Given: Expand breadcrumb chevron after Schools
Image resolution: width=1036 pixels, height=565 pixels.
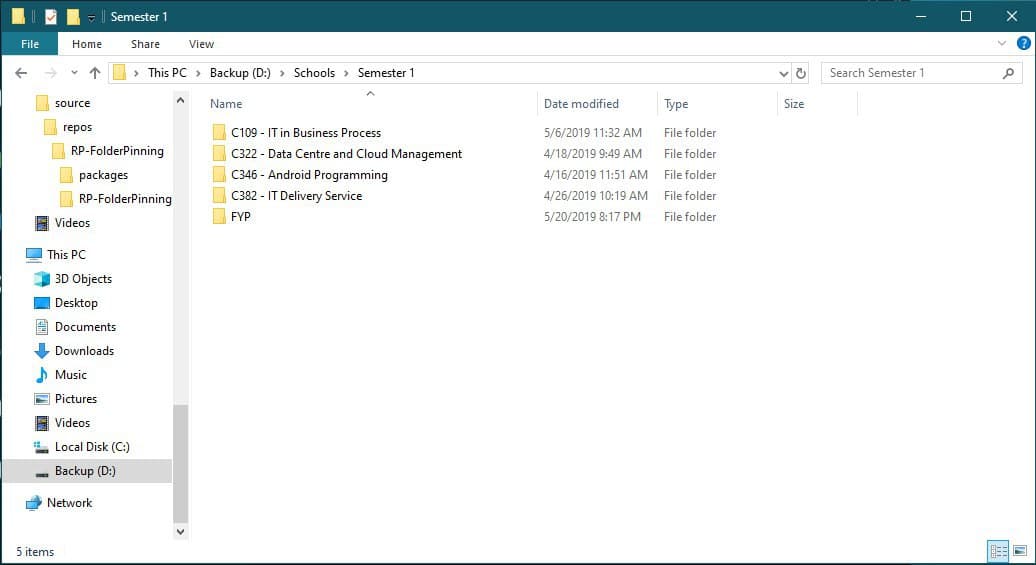Looking at the screenshot, I should pos(346,73).
